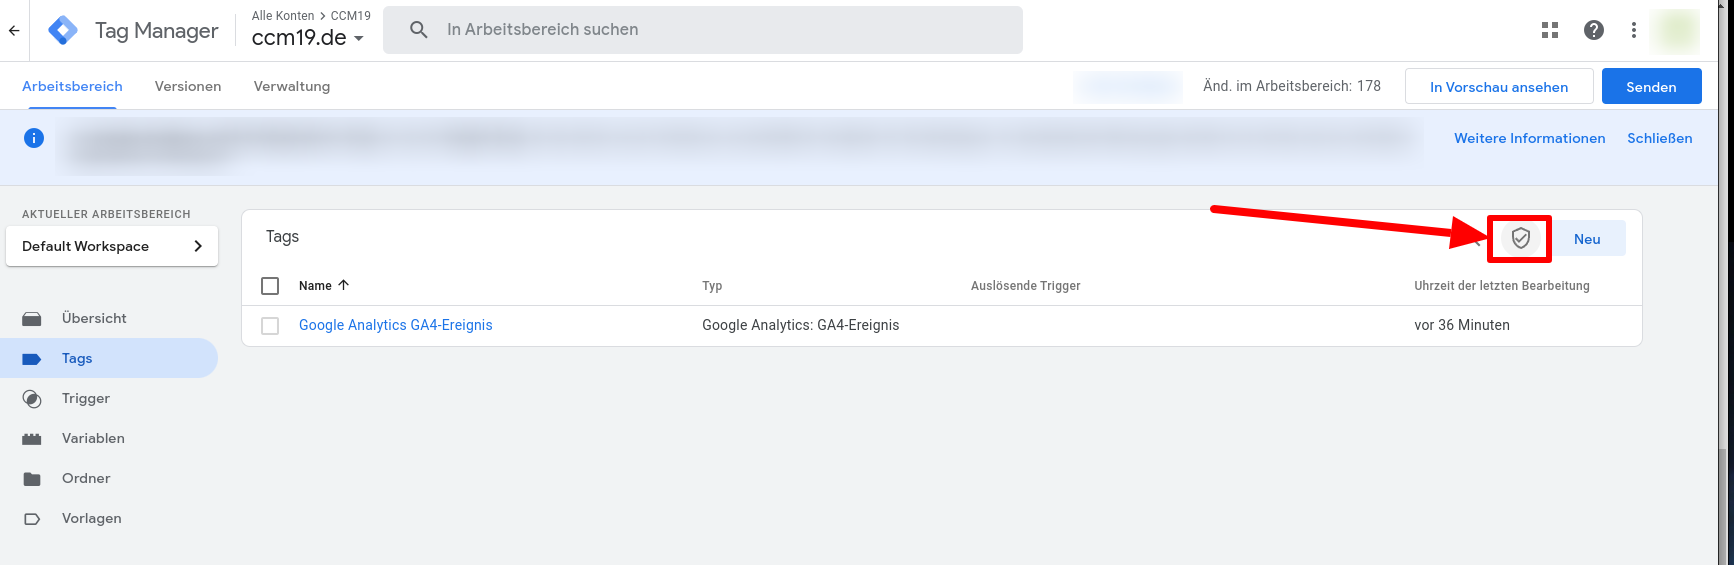The width and height of the screenshot is (1734, 565).
Task: Click the user account avatar
Action: click(x=1675, y=30)
